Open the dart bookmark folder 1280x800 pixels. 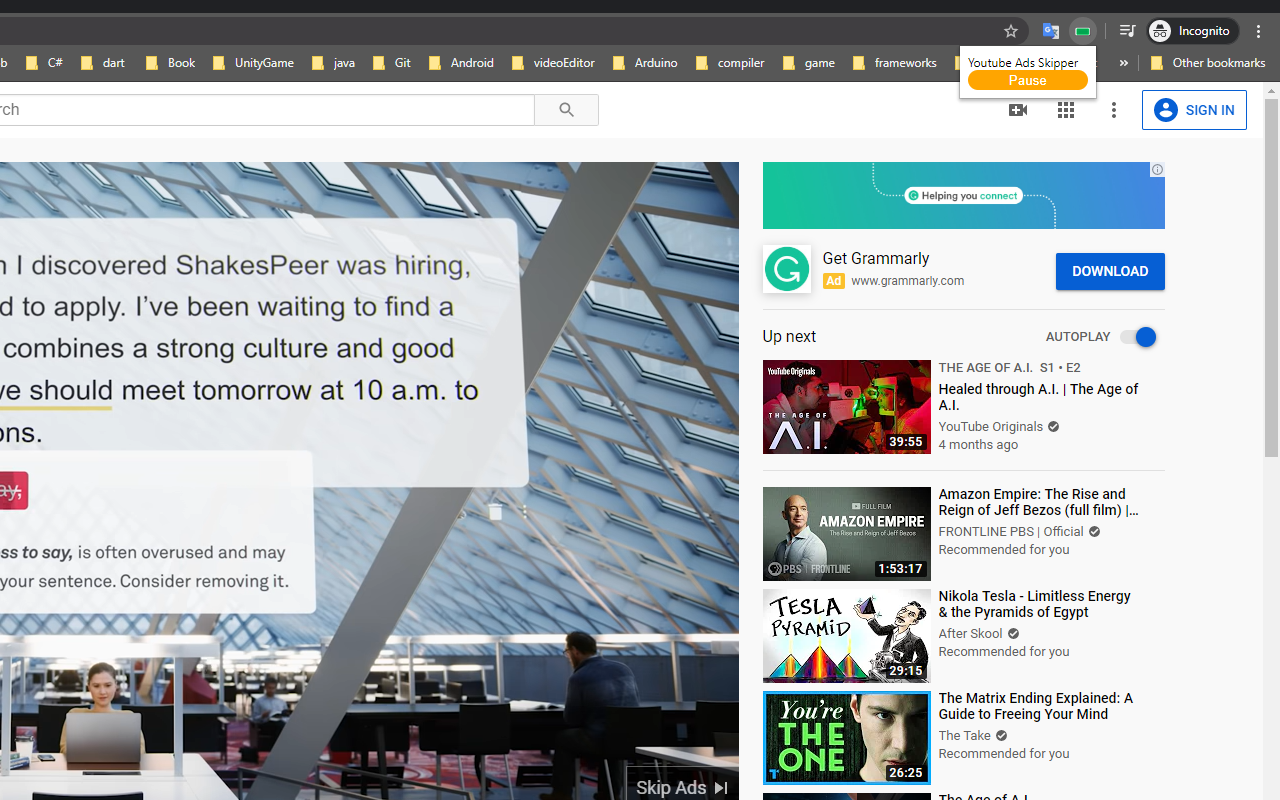pos(103,63)
